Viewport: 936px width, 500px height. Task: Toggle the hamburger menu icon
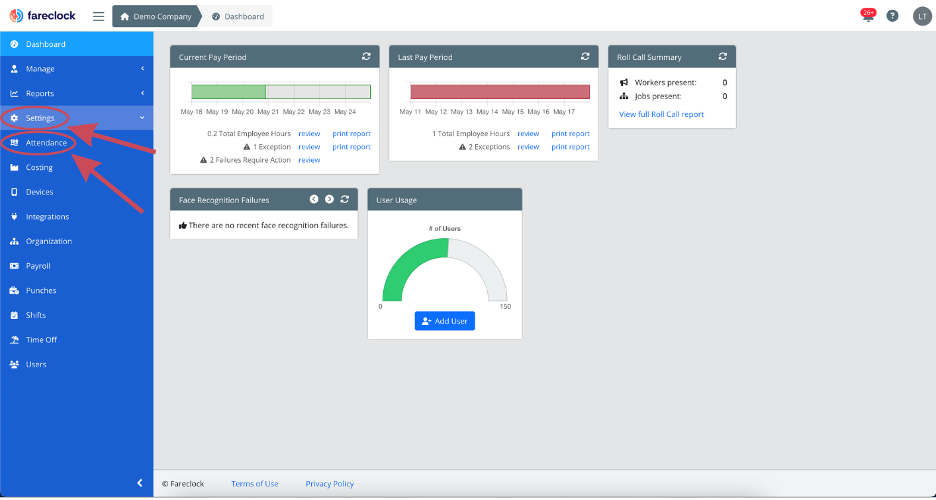point(98,16)
